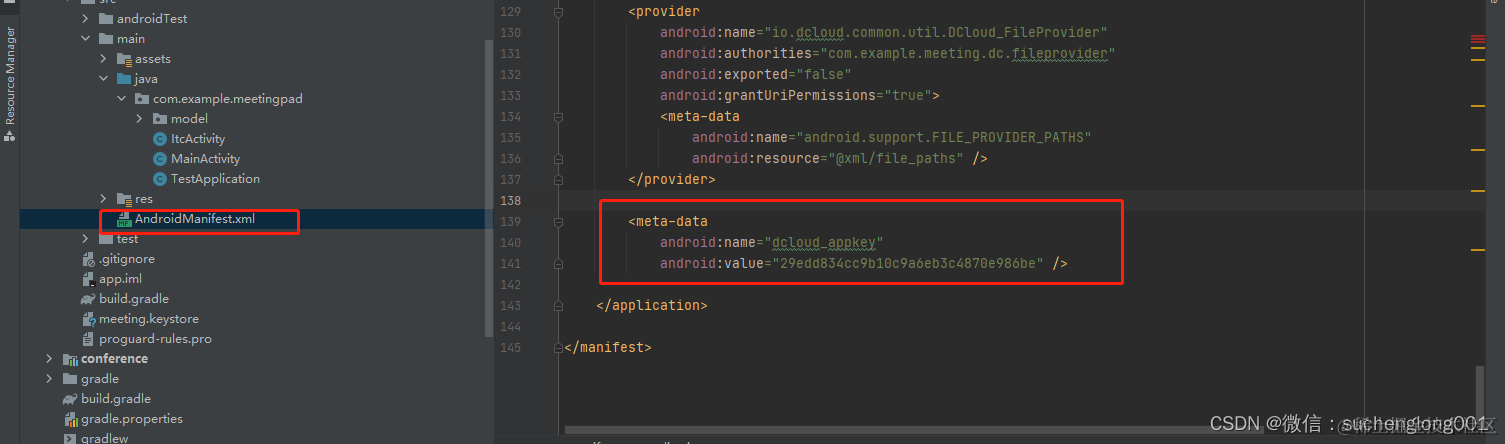Toggle fold marker at line 145 closing manifest
The image size is (1505, 444).
(x=558, y=347)
